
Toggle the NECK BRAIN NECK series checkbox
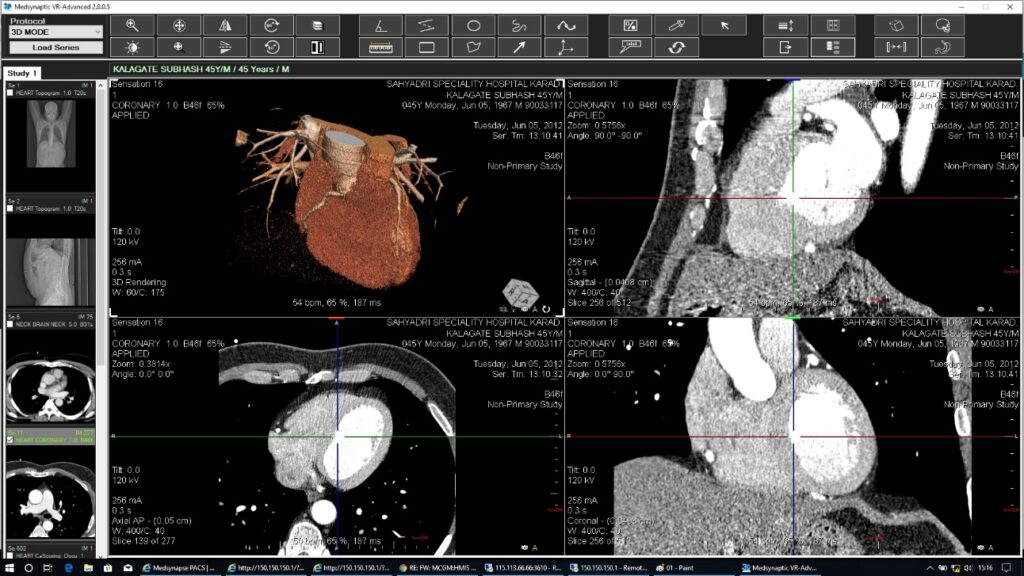(11, 325)
